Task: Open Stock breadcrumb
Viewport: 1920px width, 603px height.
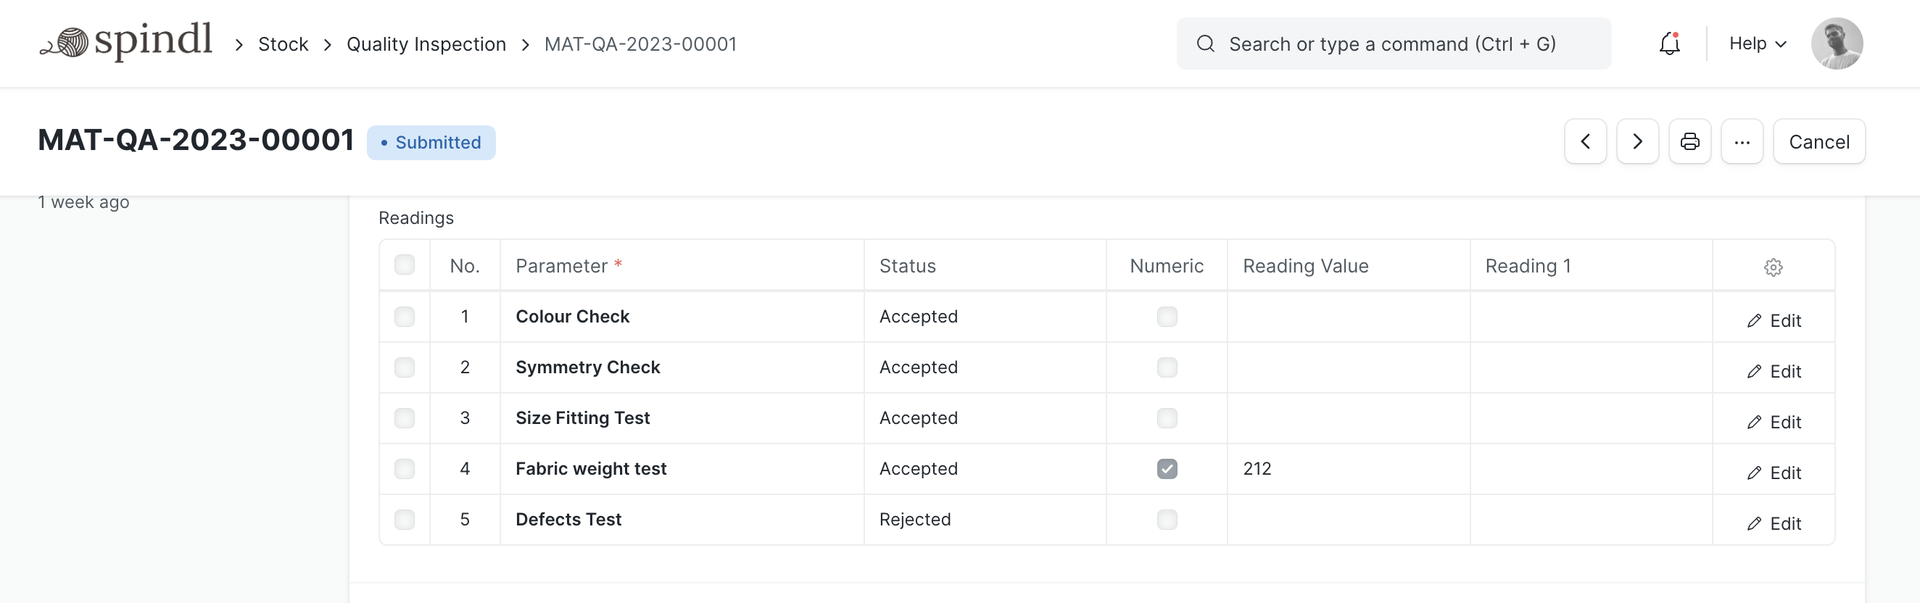Action: 283,44
